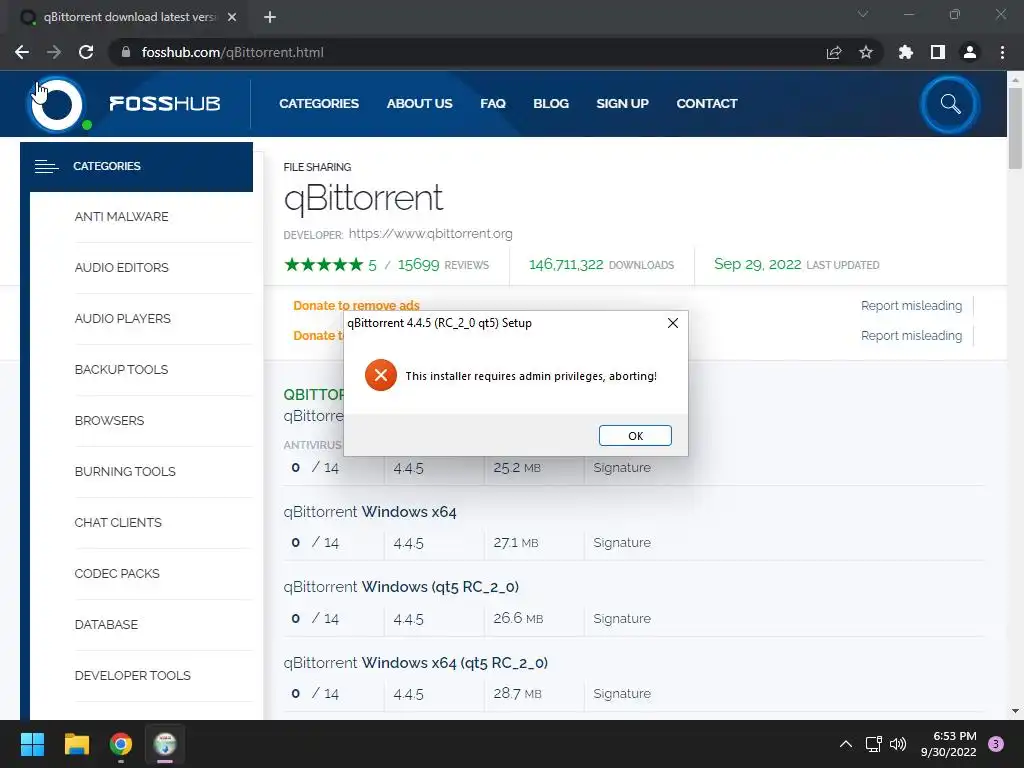Open ABOUT US navigation item
1024x768 pixels.
point(419,104)
